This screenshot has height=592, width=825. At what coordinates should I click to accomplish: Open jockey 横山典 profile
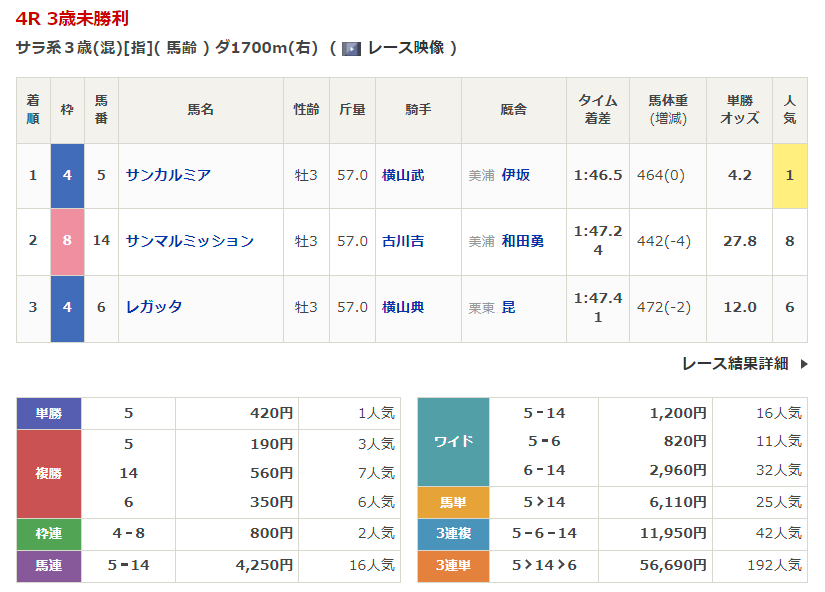tap(403, 307)
